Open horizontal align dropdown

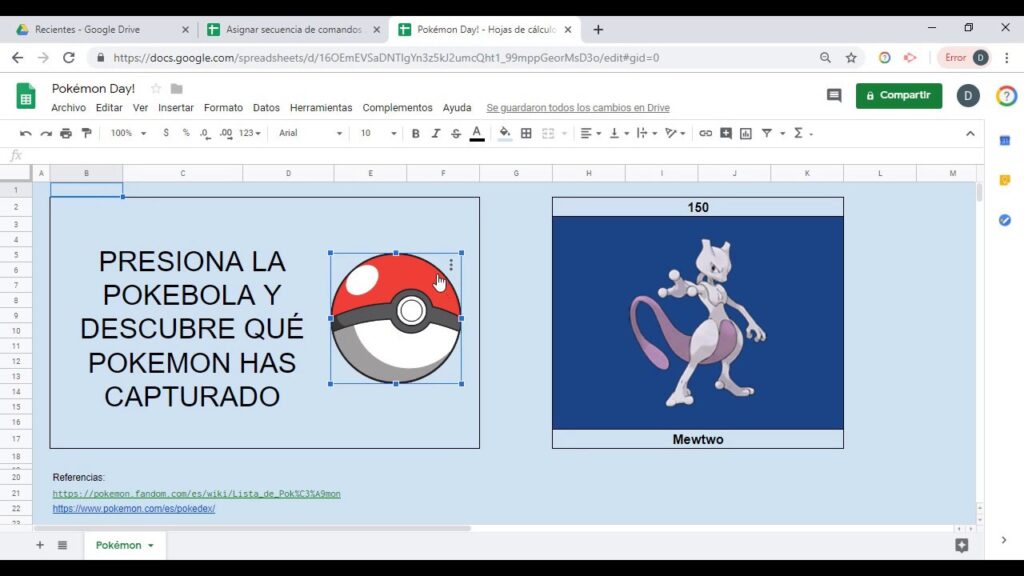[590, 133]
